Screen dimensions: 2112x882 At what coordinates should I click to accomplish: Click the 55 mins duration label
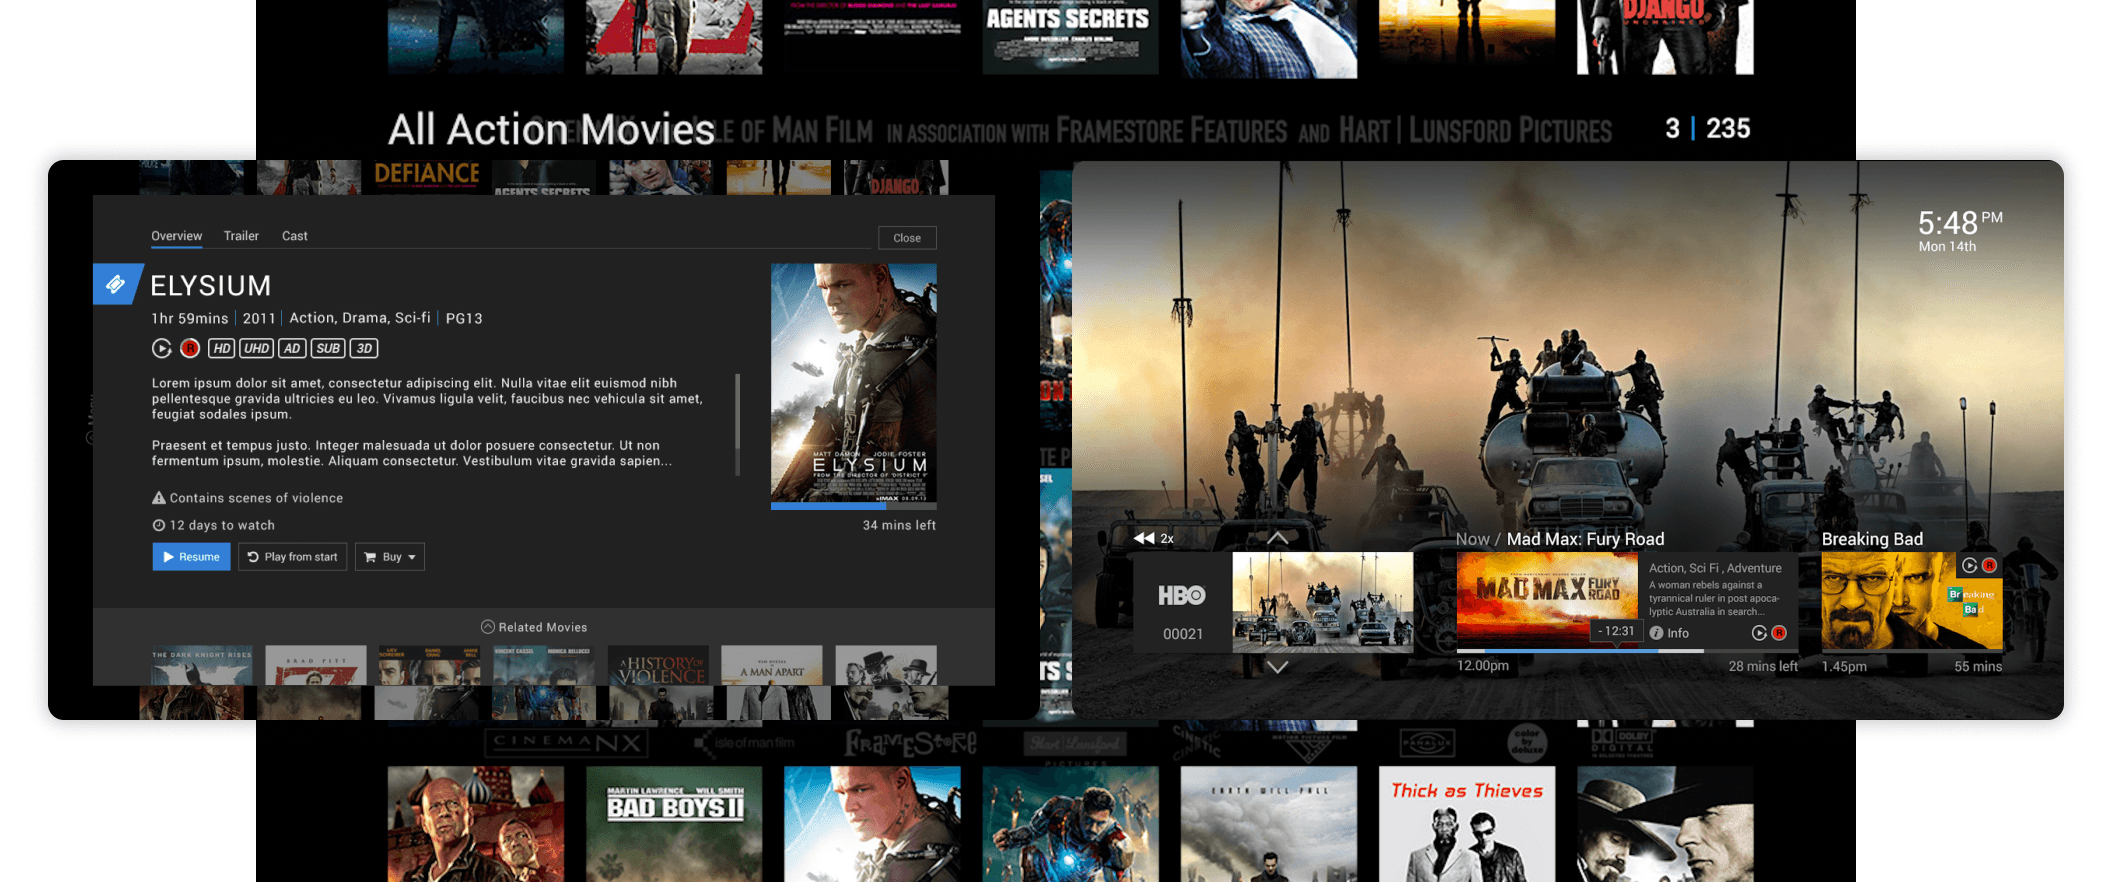coord(1978,667)
